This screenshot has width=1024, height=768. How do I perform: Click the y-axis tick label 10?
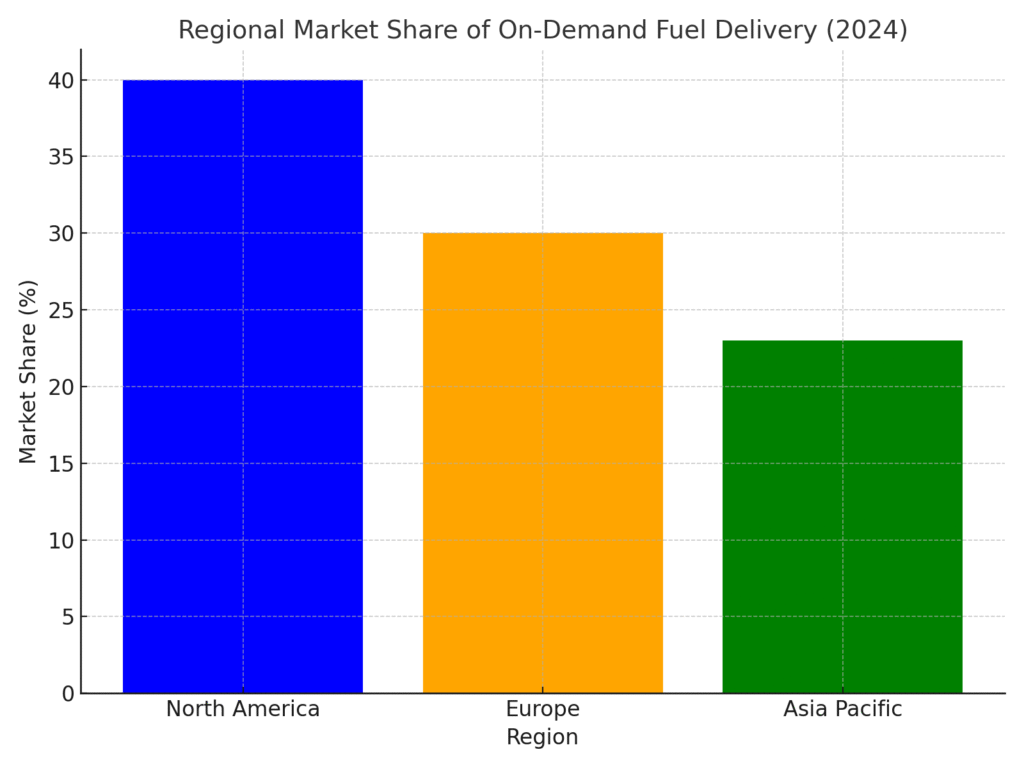[x=62, y=540]
